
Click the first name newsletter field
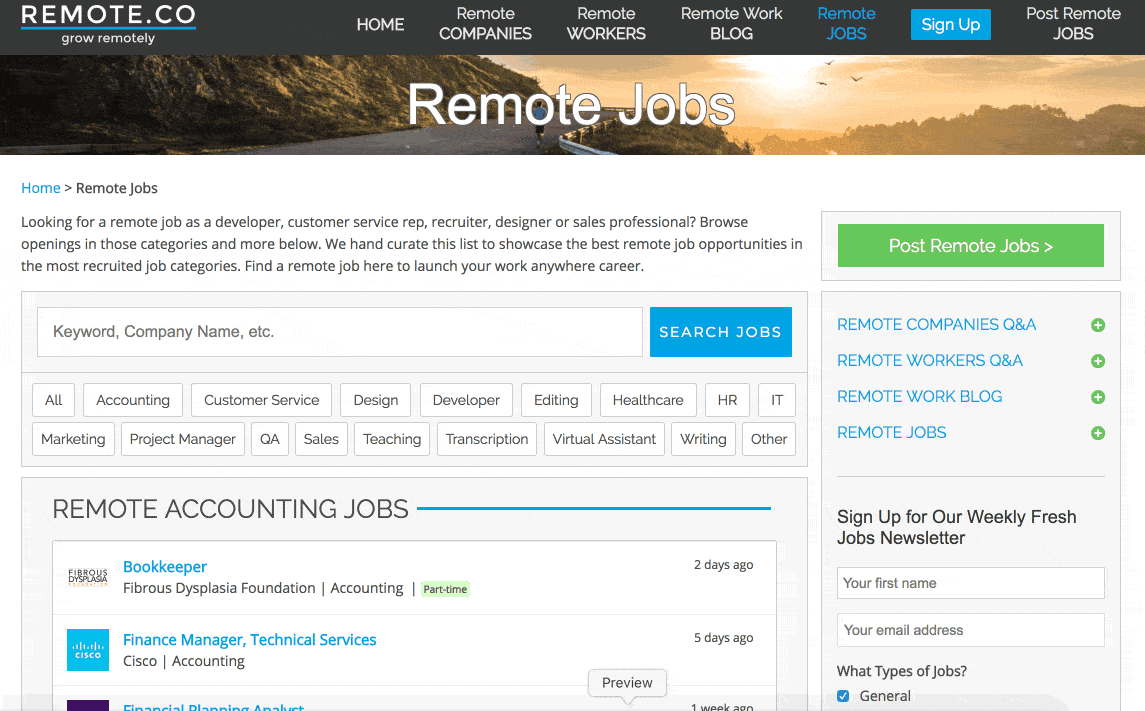pos(970,583)
